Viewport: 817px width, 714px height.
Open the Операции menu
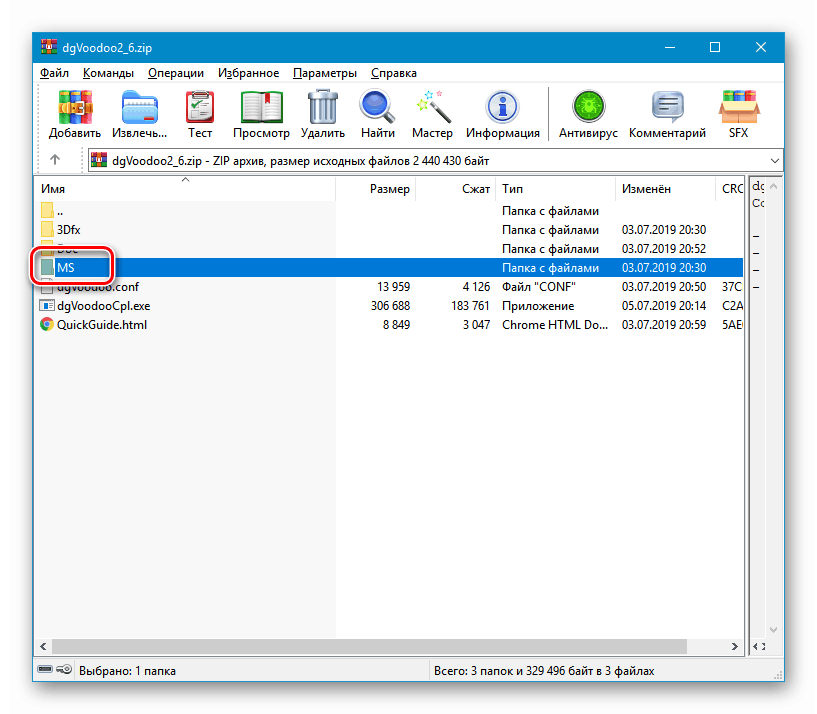tap(176, 73)
